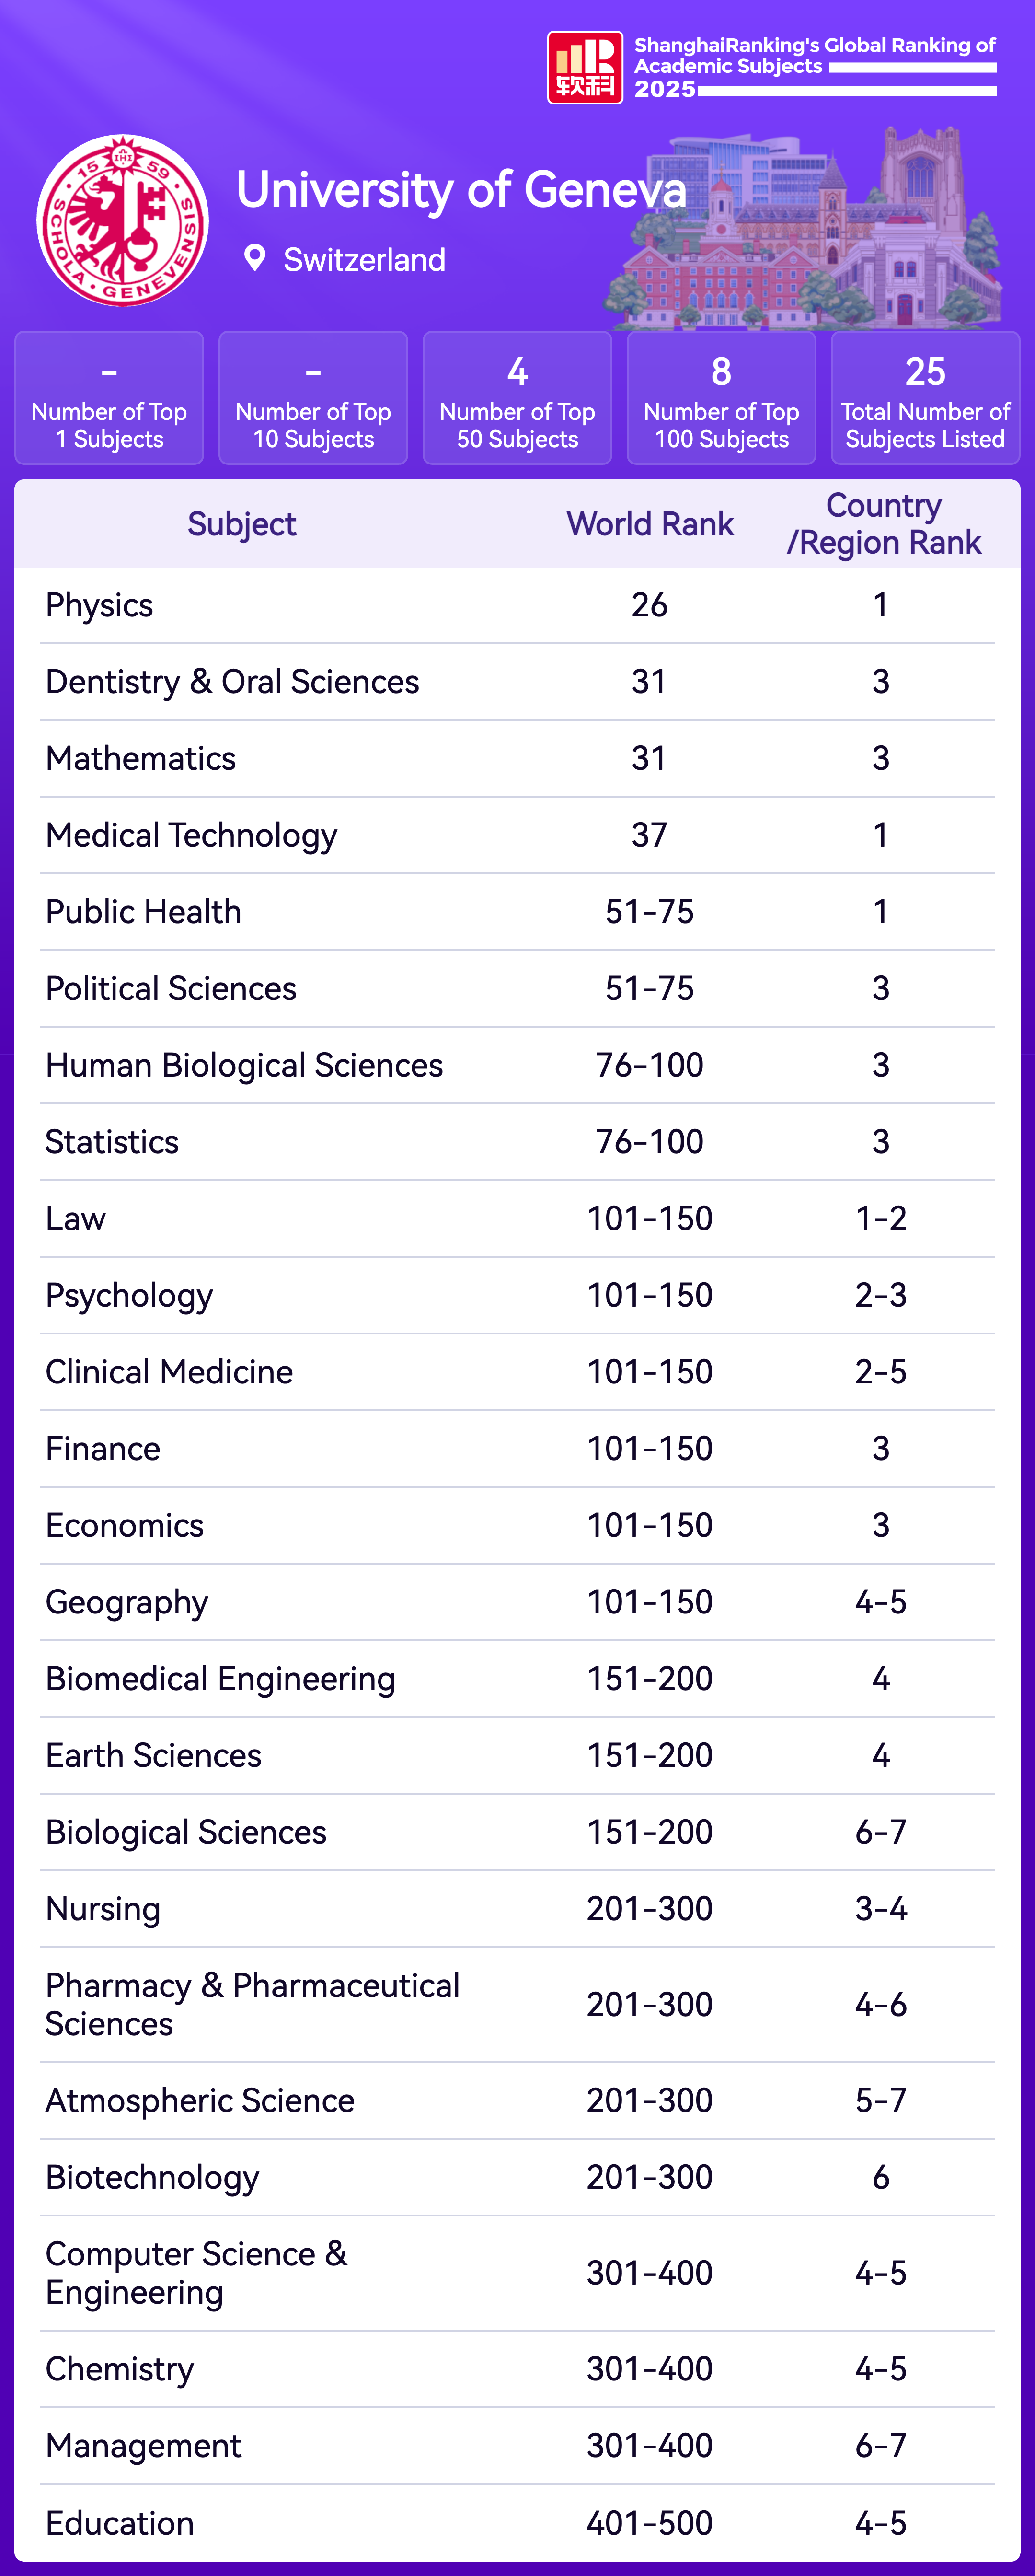The width and height of the screenshot is (1035, 2576).
Task: Sort by the World Rank column header
Action: (650, 524)
